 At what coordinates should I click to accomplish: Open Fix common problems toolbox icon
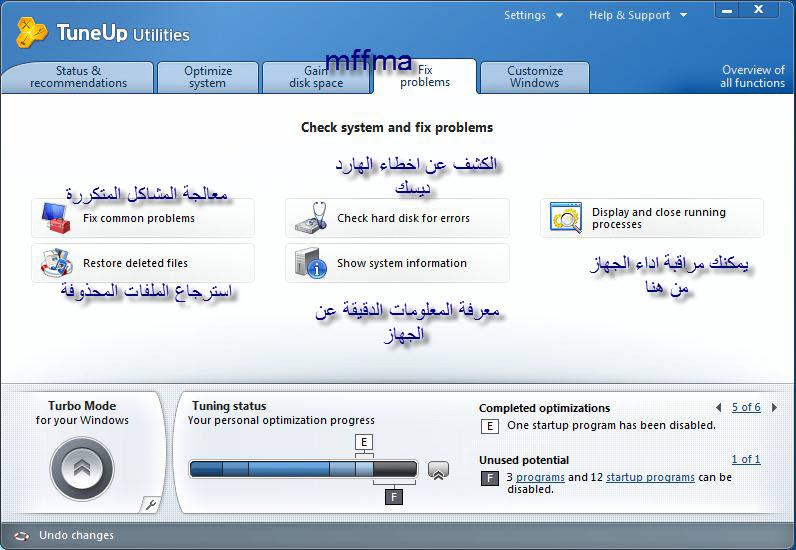click(x=56, y=218)
